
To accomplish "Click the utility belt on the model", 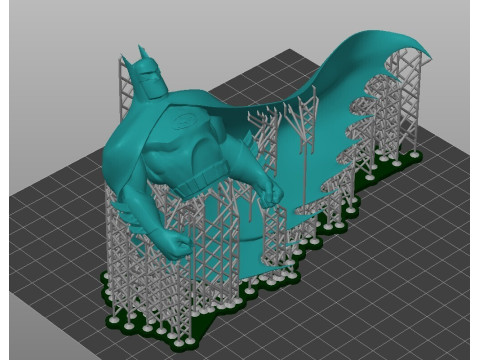I will click(x=201, y=179).
